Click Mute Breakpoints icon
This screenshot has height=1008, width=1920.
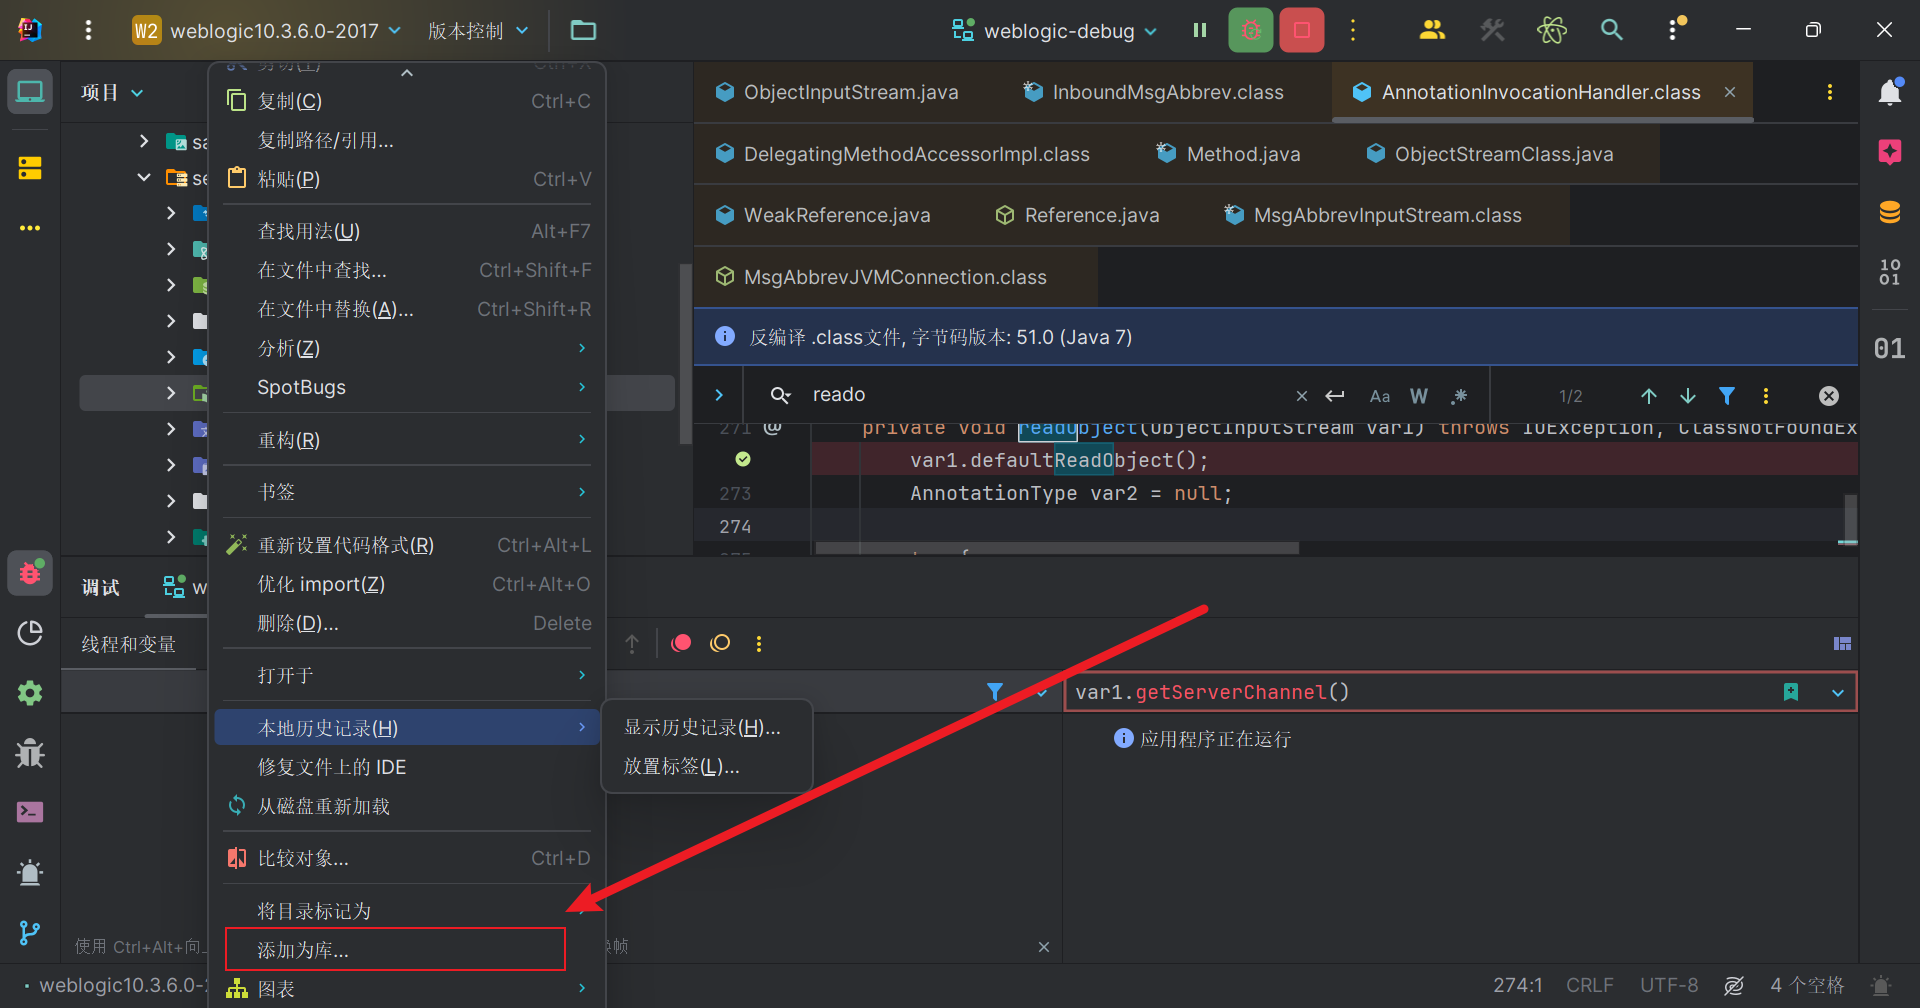tap(720, 643)
